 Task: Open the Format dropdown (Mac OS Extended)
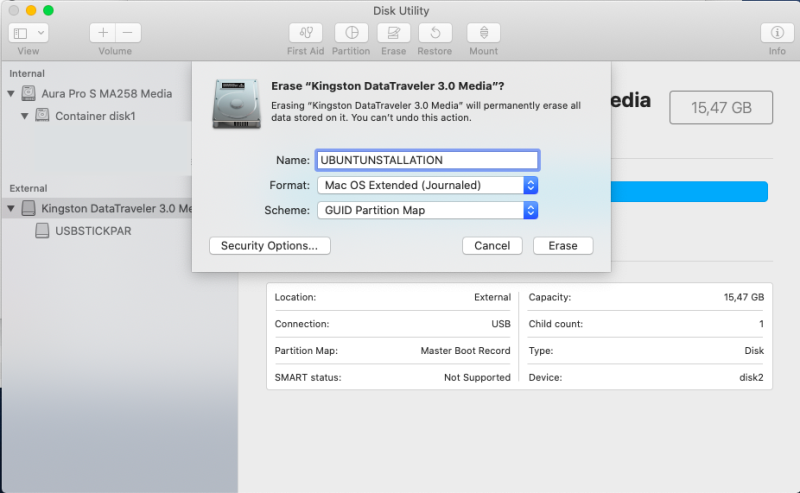pos(428,185)
